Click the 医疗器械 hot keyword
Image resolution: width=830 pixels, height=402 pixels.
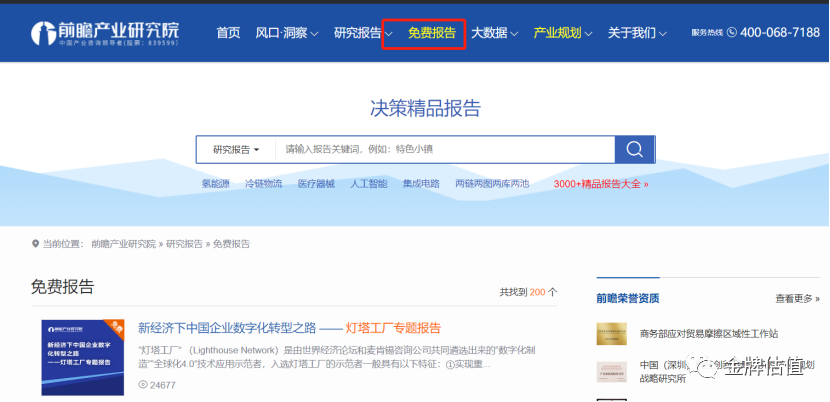pos(316,184)
